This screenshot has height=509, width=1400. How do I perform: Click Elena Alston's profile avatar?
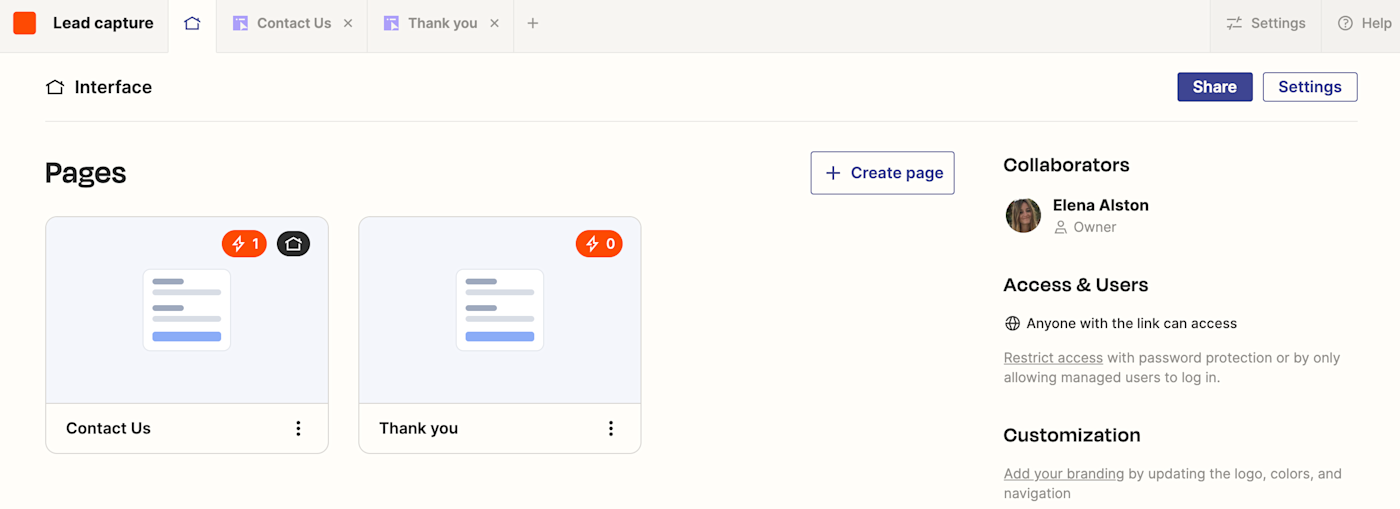point(1023,215)
